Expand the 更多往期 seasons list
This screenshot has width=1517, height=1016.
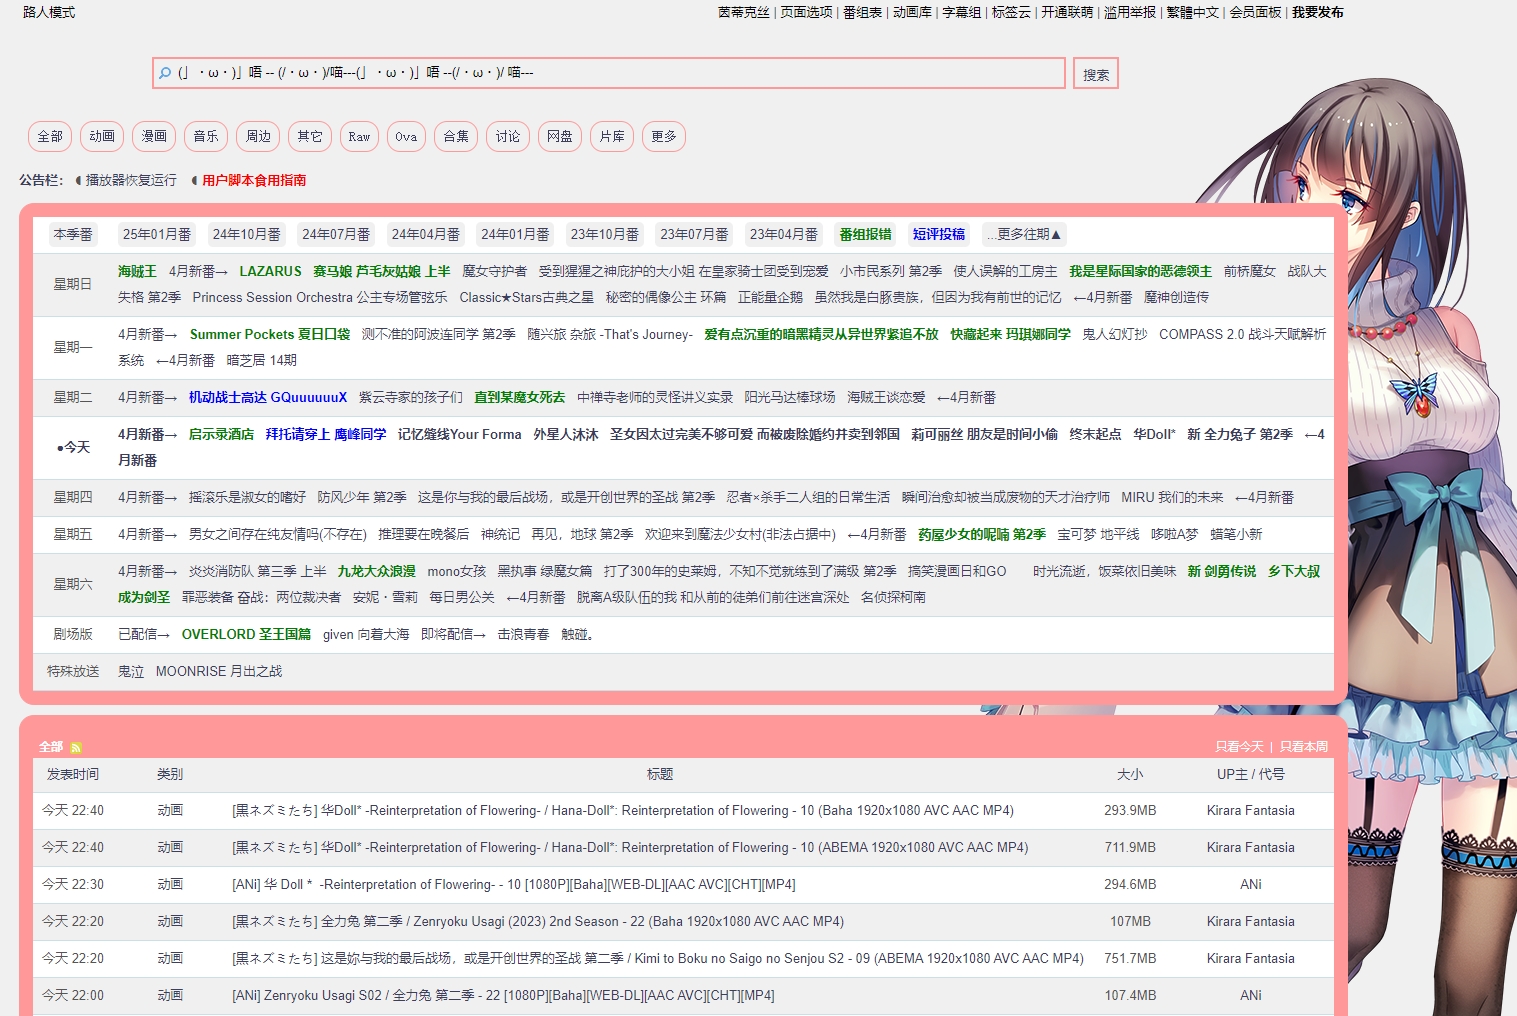1024,234
